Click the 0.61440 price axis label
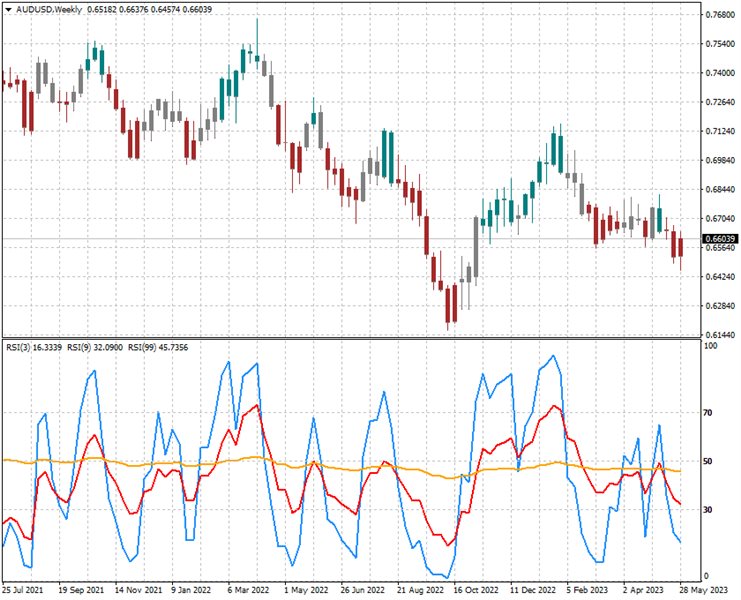The width and height of the screenshot is (741, 600). click(x=720, y=335)
